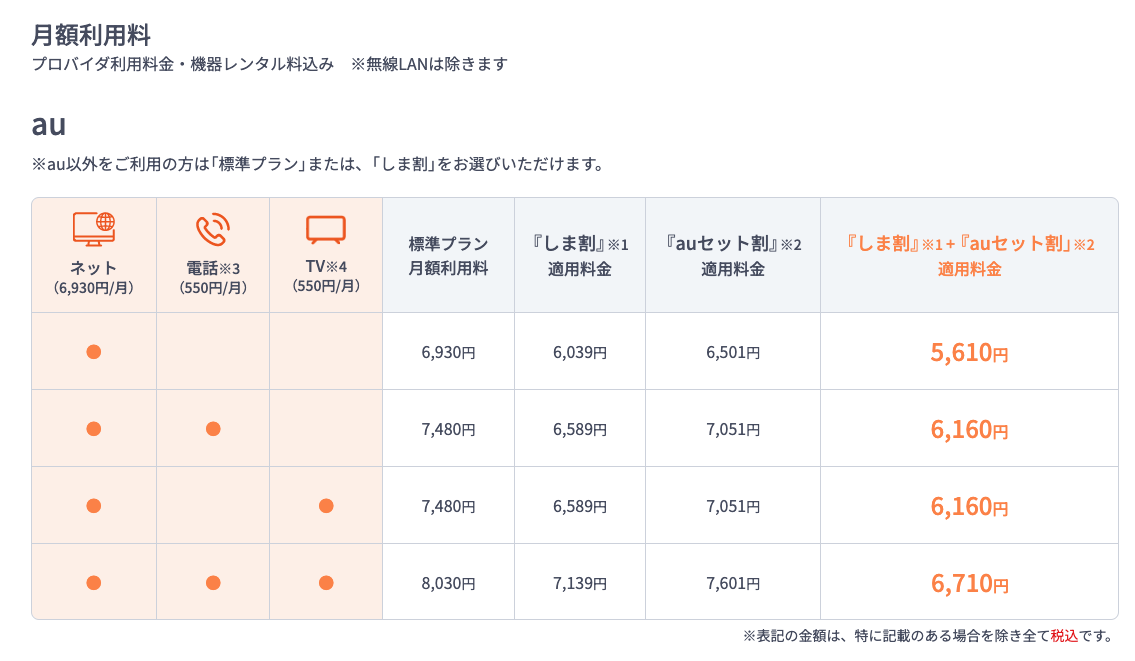Click the TV column dot in the net-and-TV row
Viewport: 1135px width, 661px height.
[326, 506]
